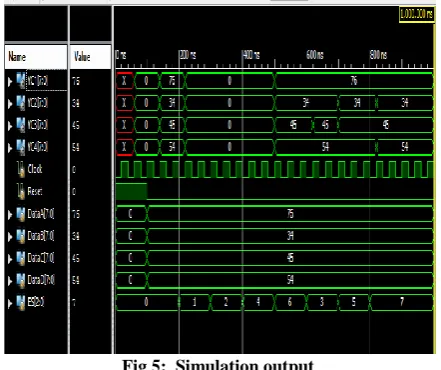Click the 75 segment in DataA waveform
This screenshot has width=441, height=370.
coord(291,214)
